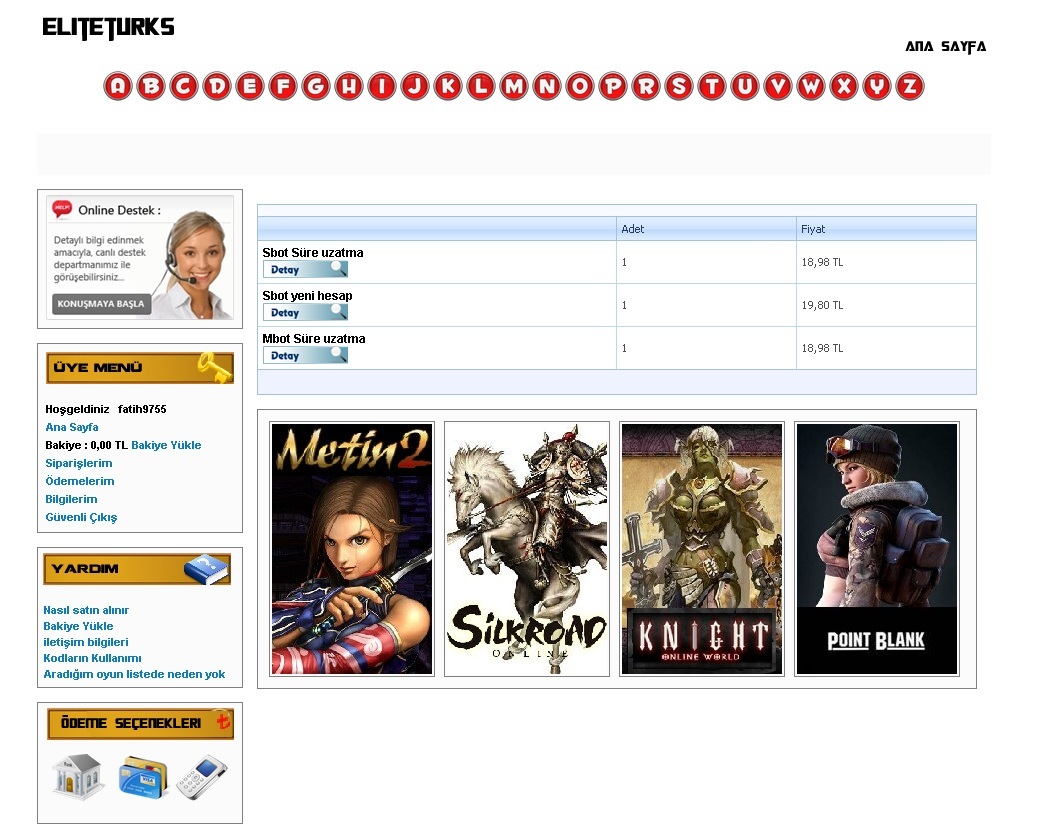
Task: Click the letter X circle icon
Action: click(844, 86)
